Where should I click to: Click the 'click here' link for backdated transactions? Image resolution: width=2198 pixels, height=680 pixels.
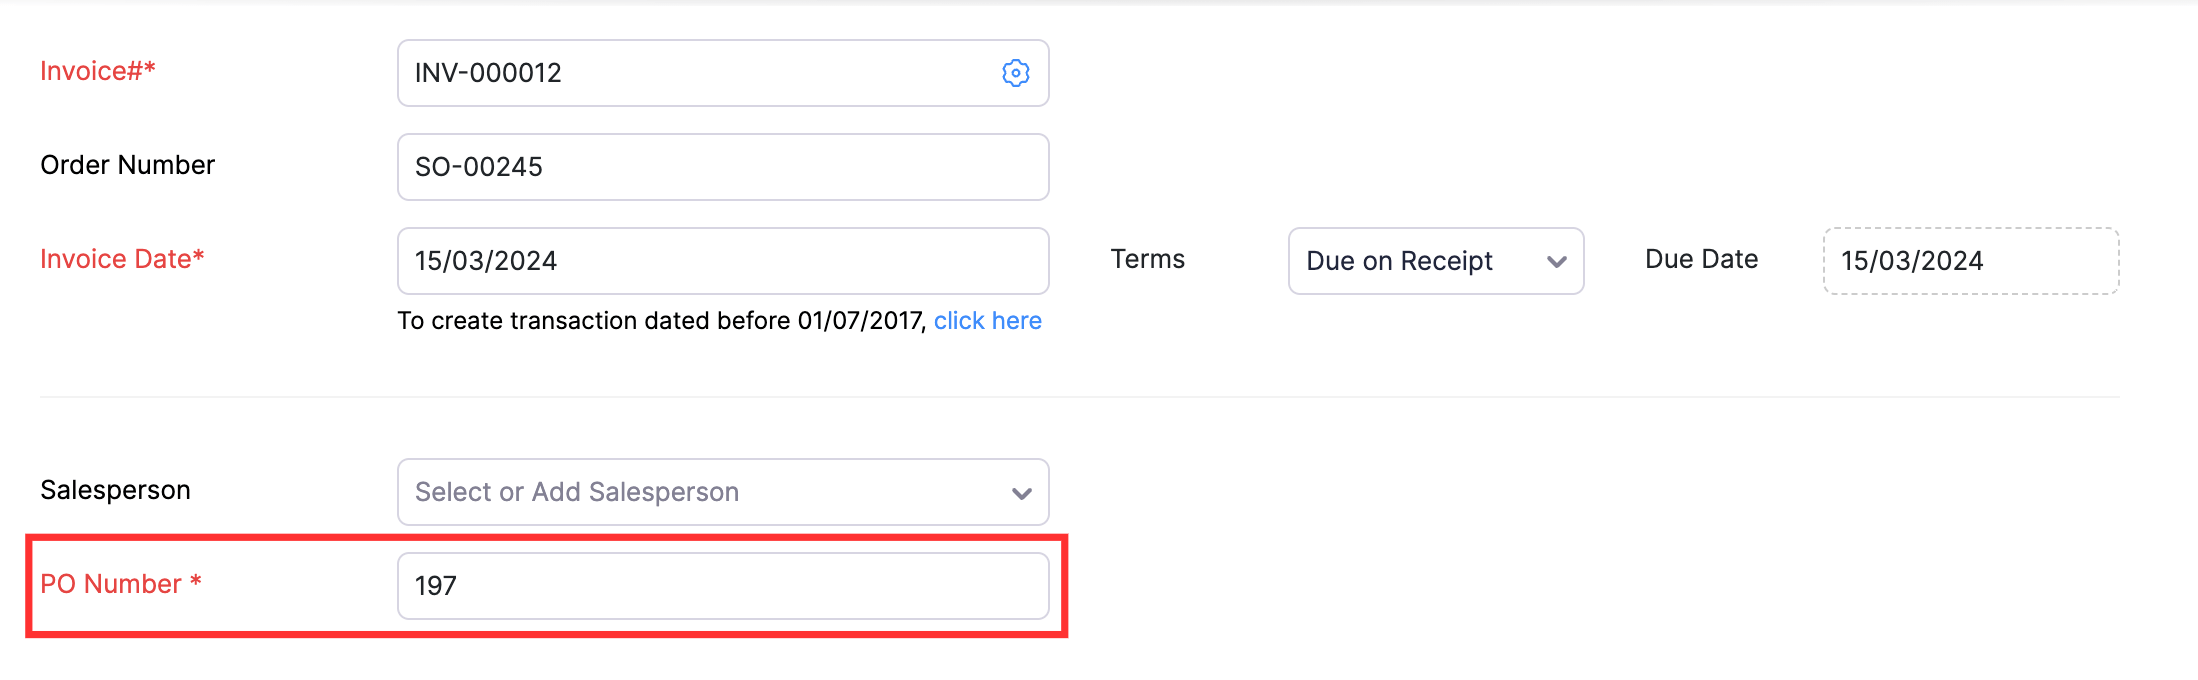click(988, 320)
